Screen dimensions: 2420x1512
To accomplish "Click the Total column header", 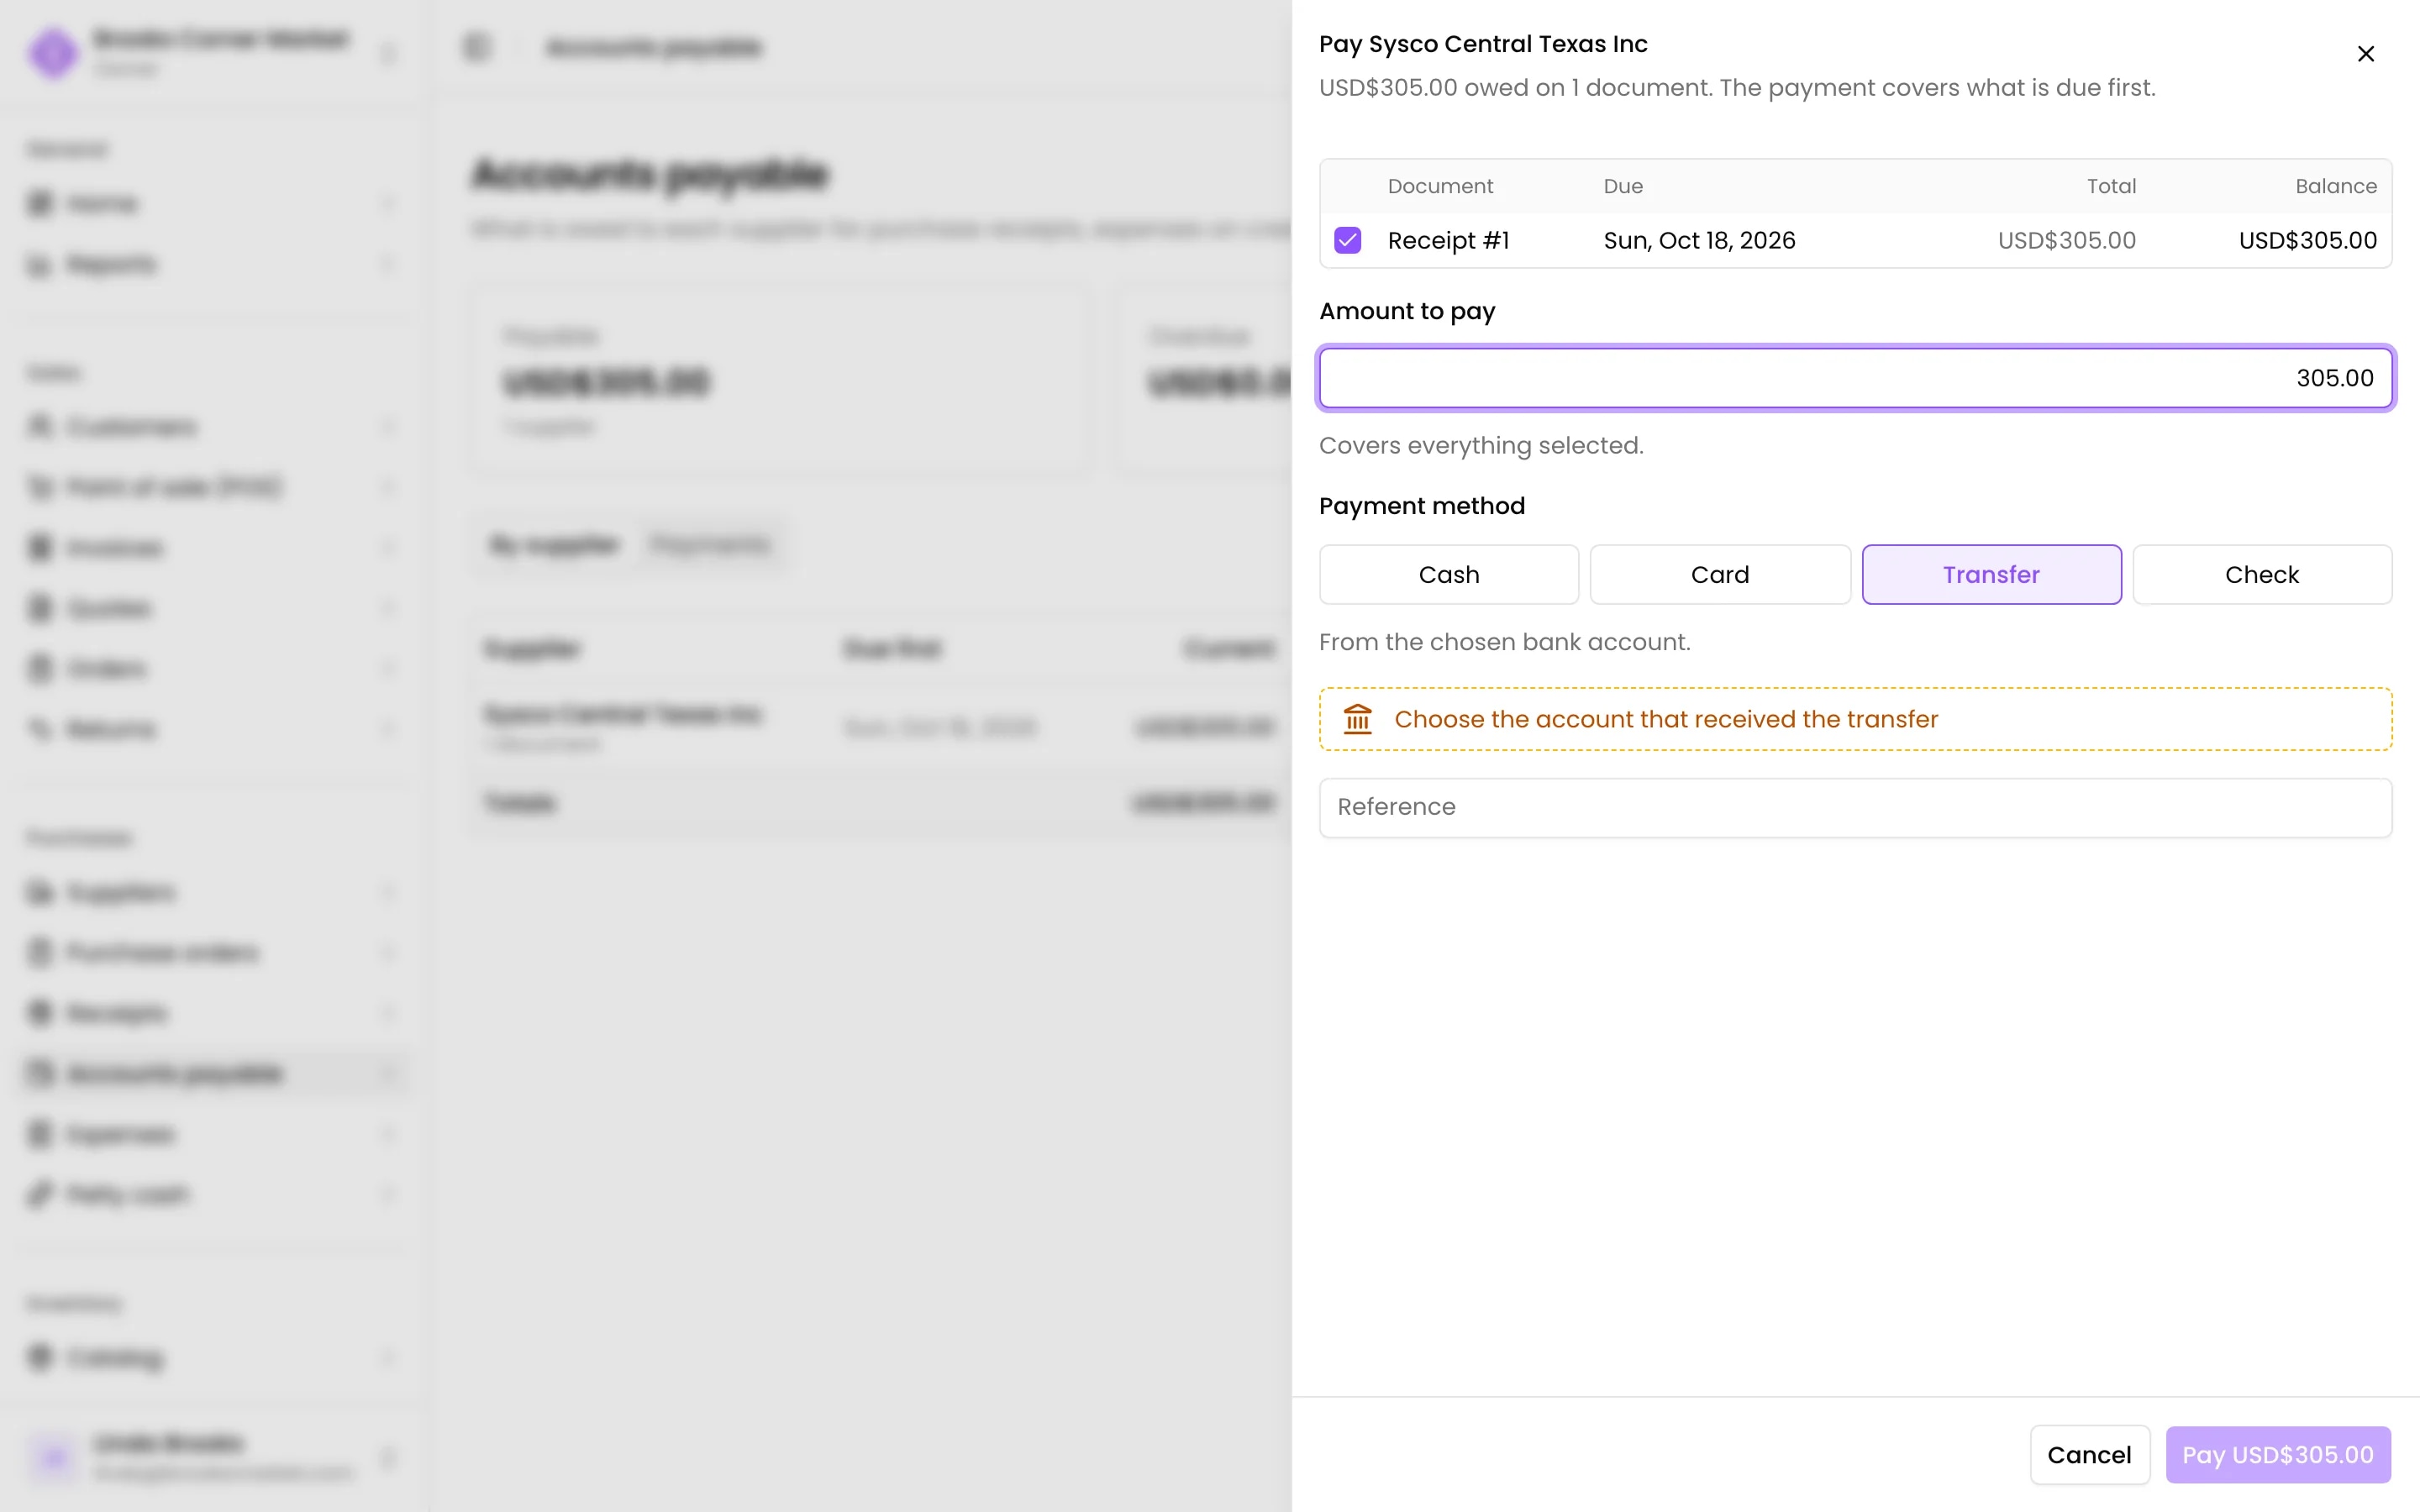I will [x=2111, y=186].
